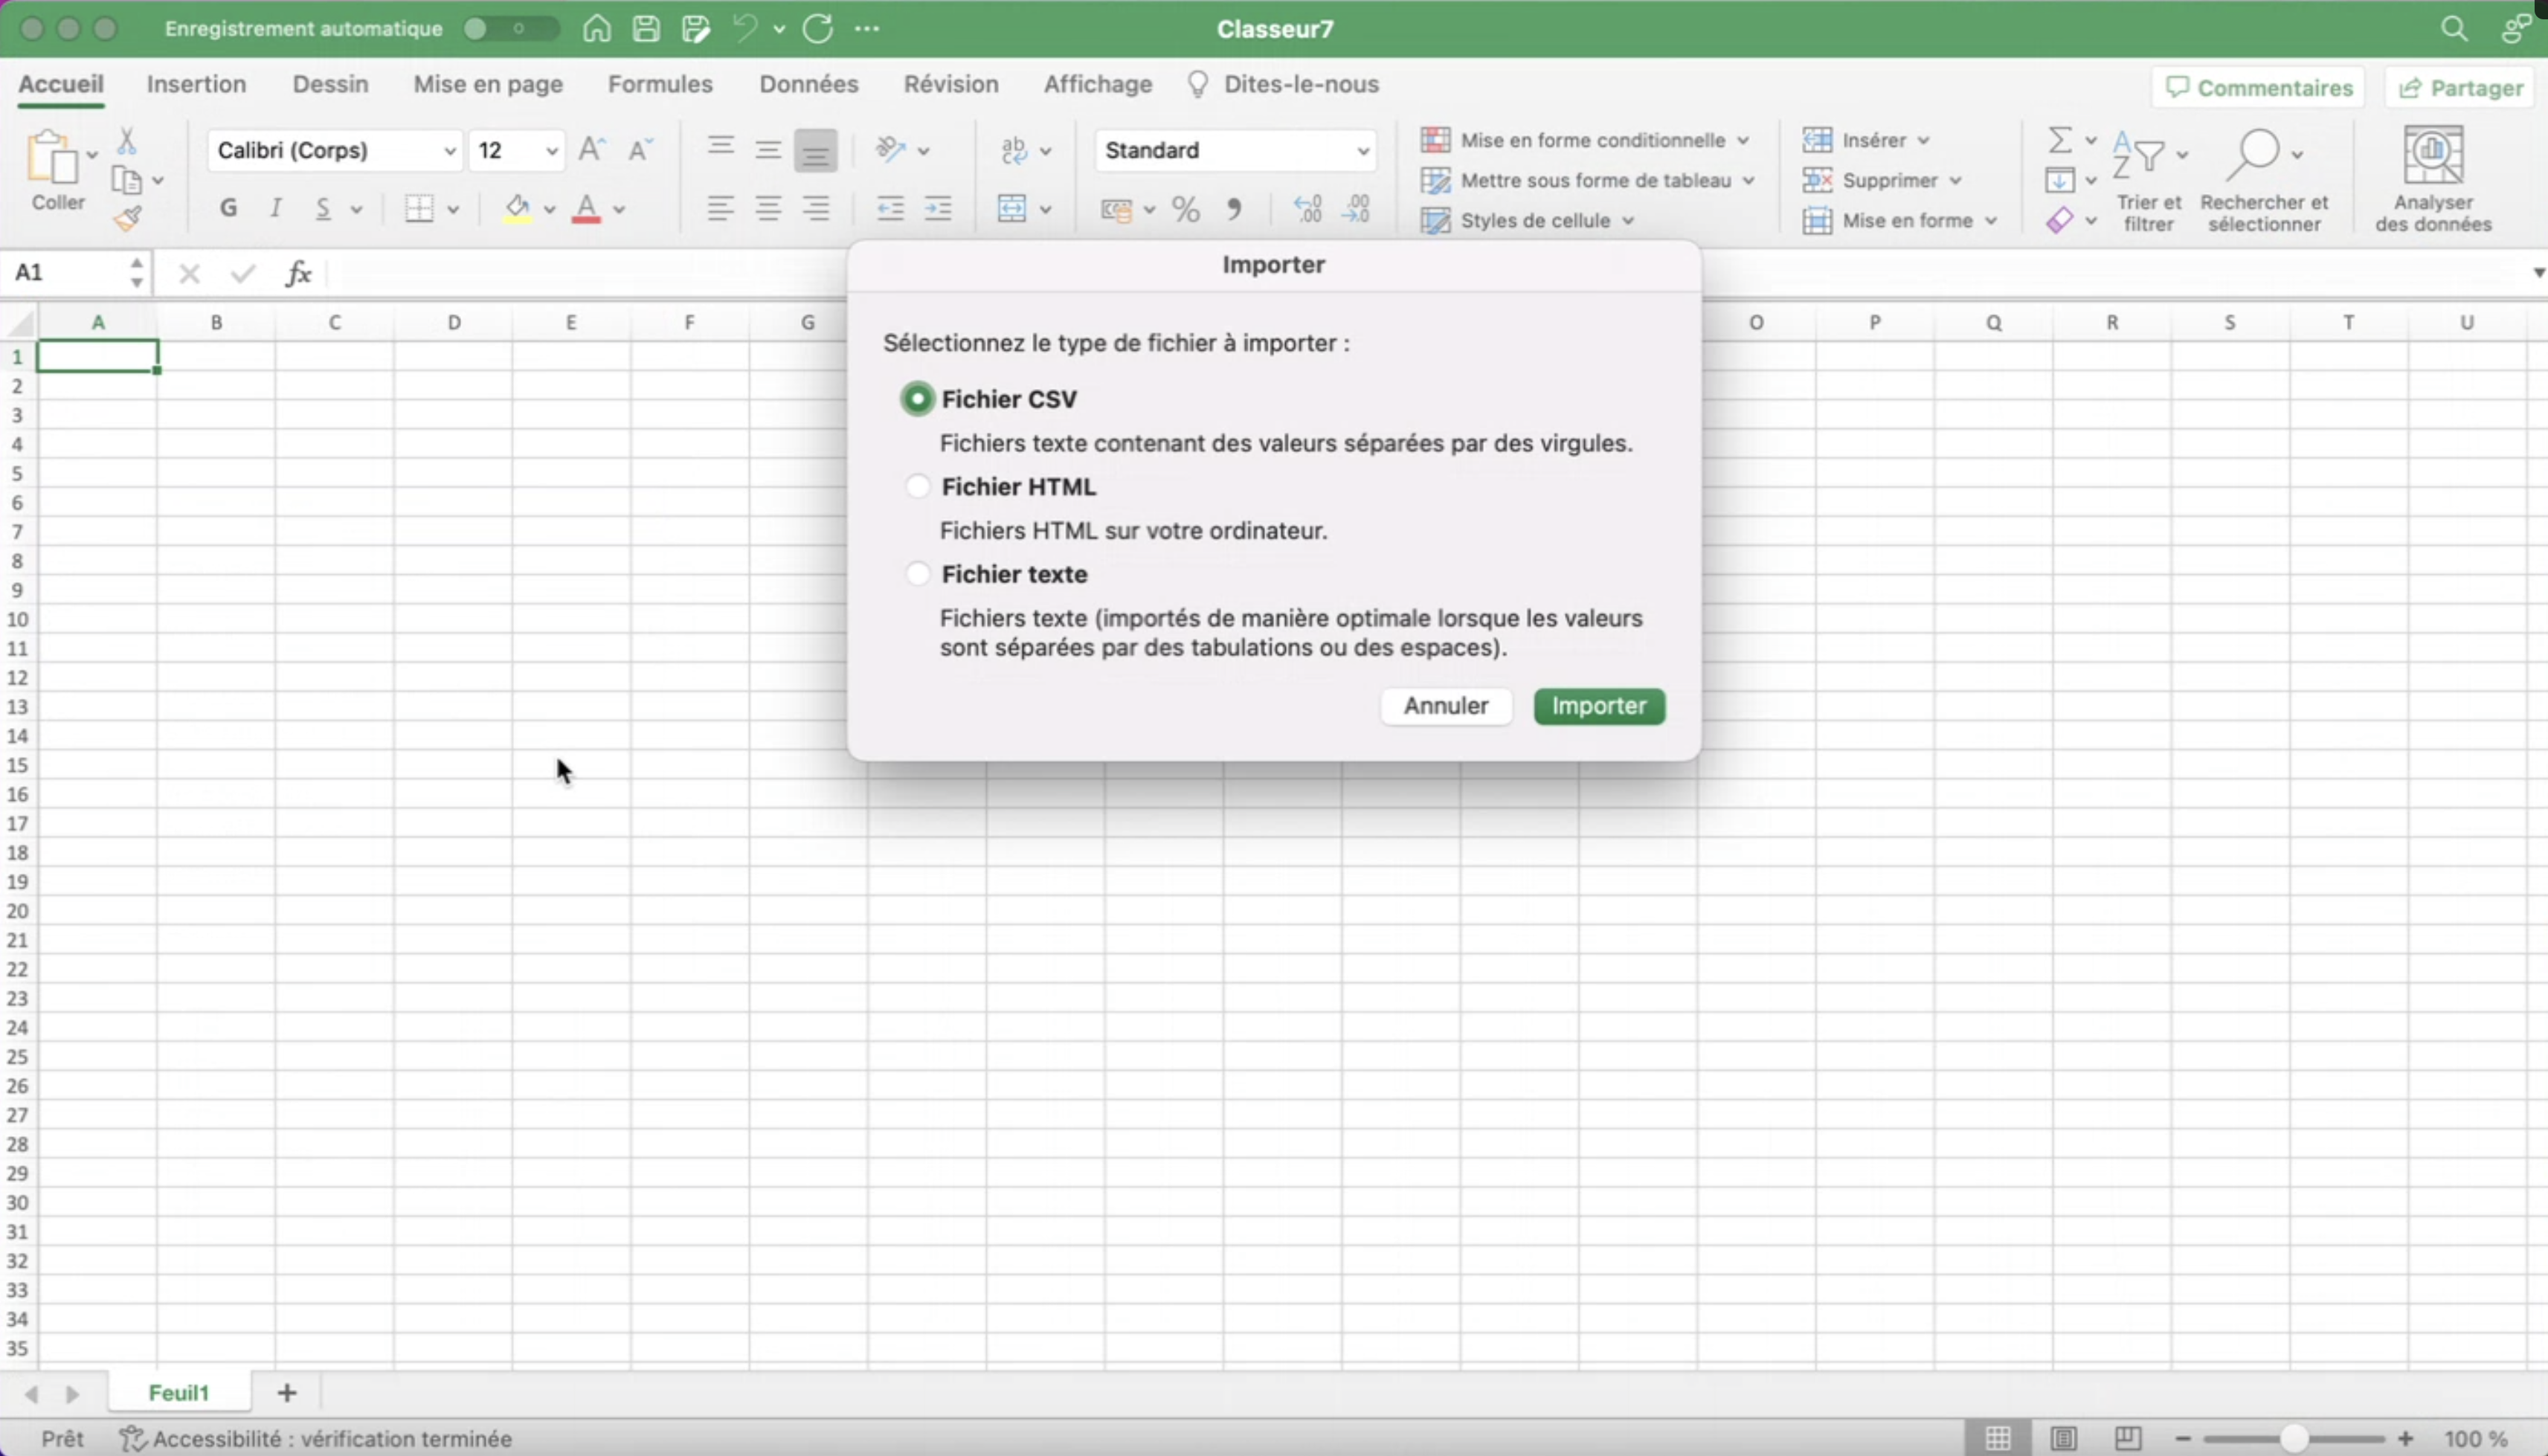Screen dimensions: 2548x1456
Task: Click the Redo circular arrow icon
Action: click(x=818, y=28)
